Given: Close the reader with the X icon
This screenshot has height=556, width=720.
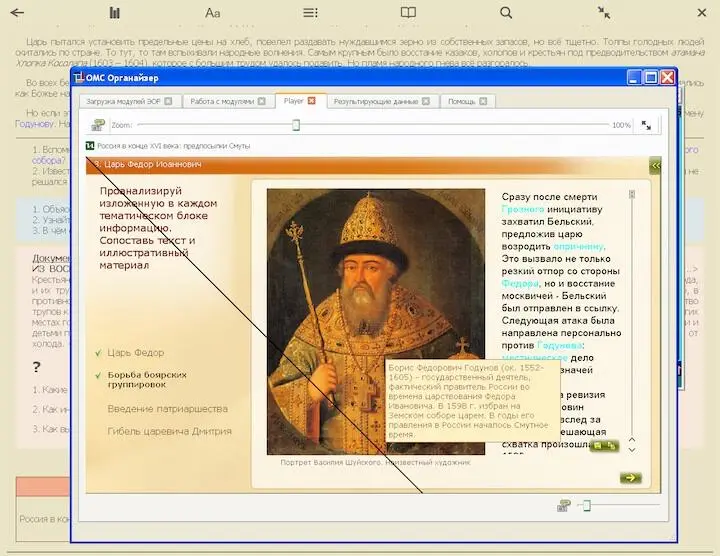Looking at the screenshot, I should (x=702, y=12).
